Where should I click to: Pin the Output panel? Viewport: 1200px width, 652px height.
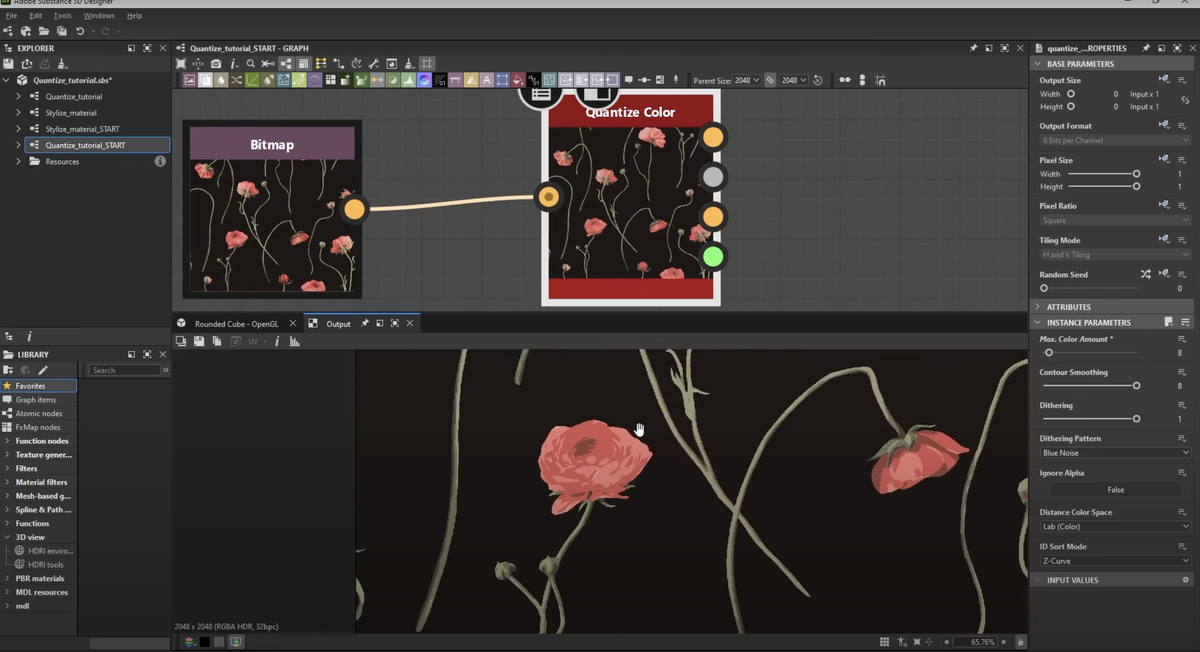point(365,322)
